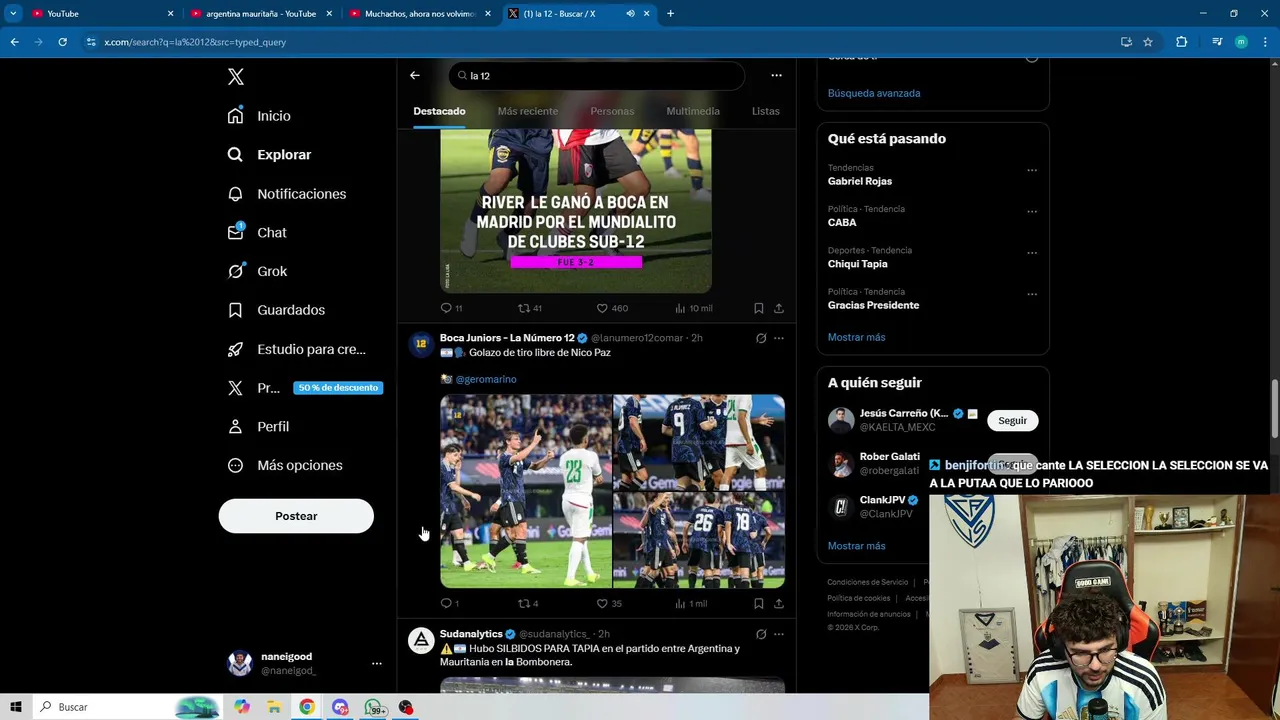This screenshot has width=1280, height=720.
Task: View stats of 10 mil views post
Action: click(x=693, y=308)
